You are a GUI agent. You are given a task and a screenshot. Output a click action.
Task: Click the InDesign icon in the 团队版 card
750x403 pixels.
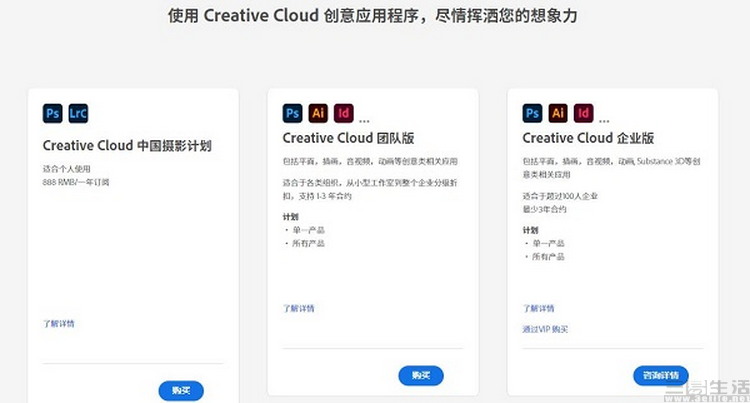coord(343,113)
